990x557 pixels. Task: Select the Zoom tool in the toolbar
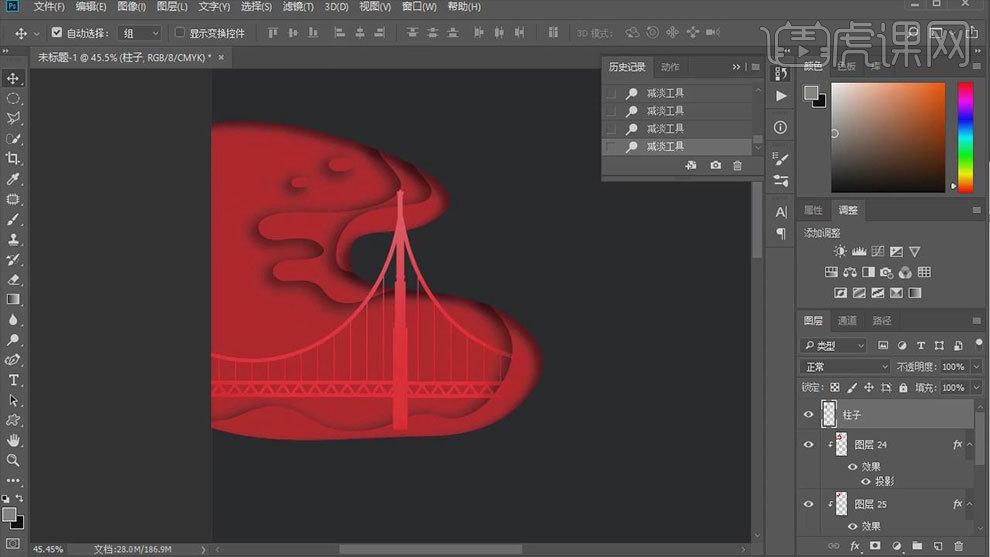point(13,460)
